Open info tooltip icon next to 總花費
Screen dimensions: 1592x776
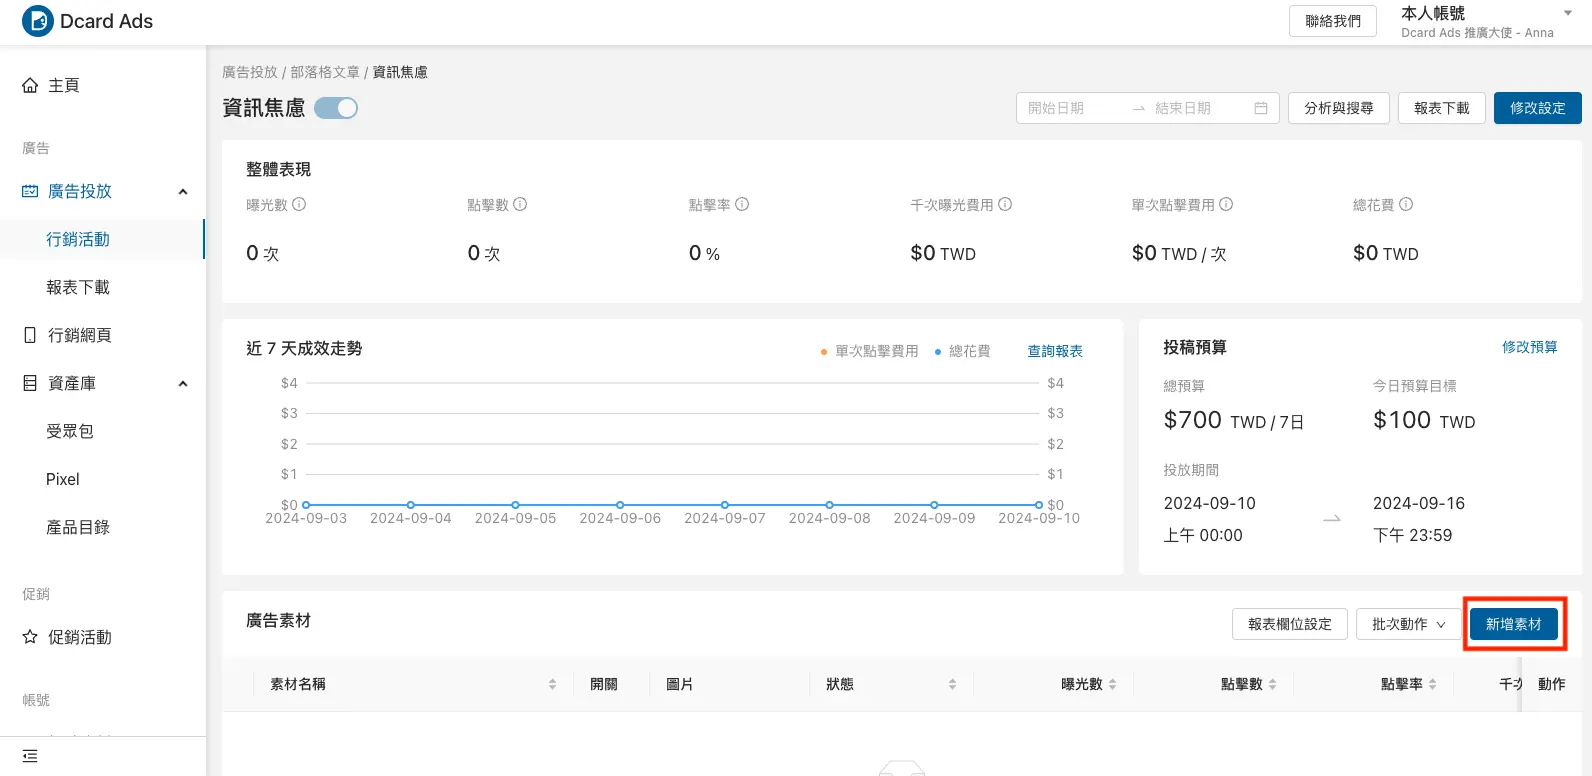pyautogui.click(x=1406, y=204)
